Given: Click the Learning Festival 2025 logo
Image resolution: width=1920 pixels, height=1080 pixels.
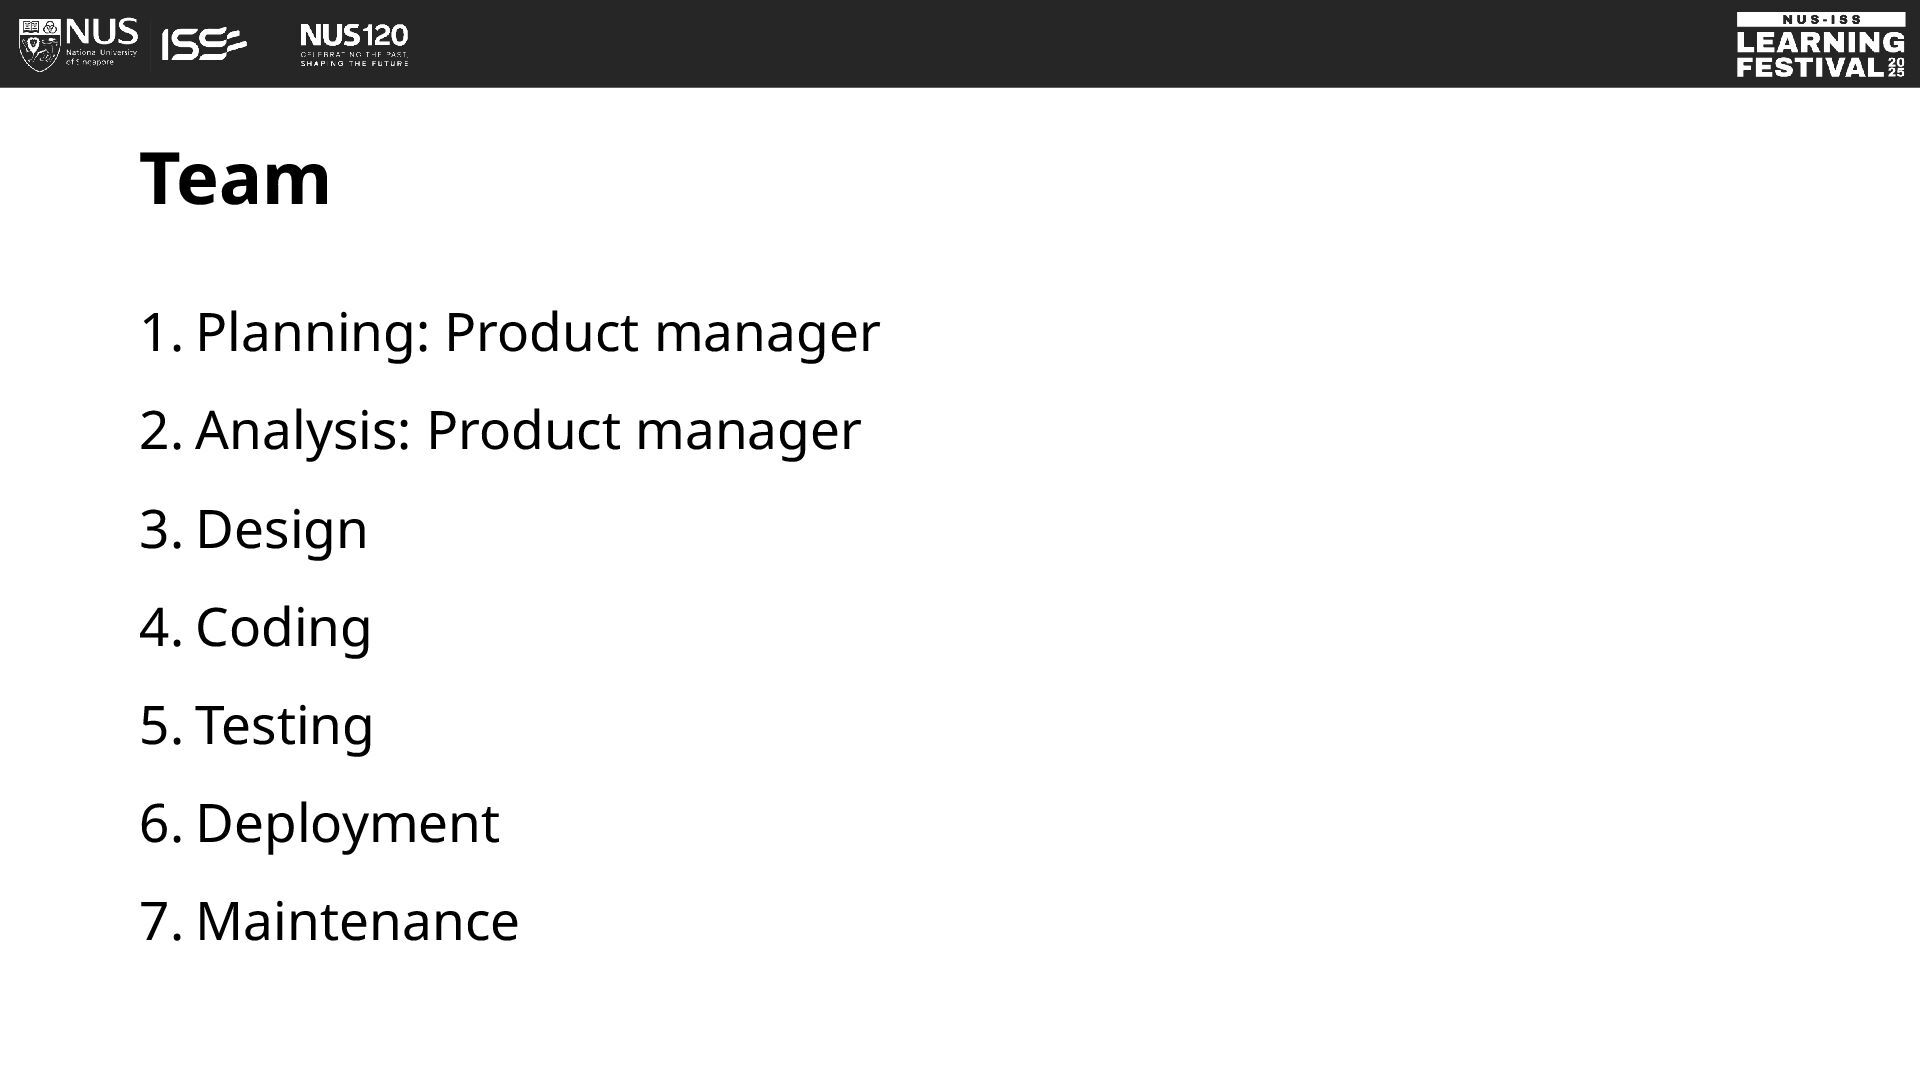Looking at the screenshot, I should (1820, 45).
